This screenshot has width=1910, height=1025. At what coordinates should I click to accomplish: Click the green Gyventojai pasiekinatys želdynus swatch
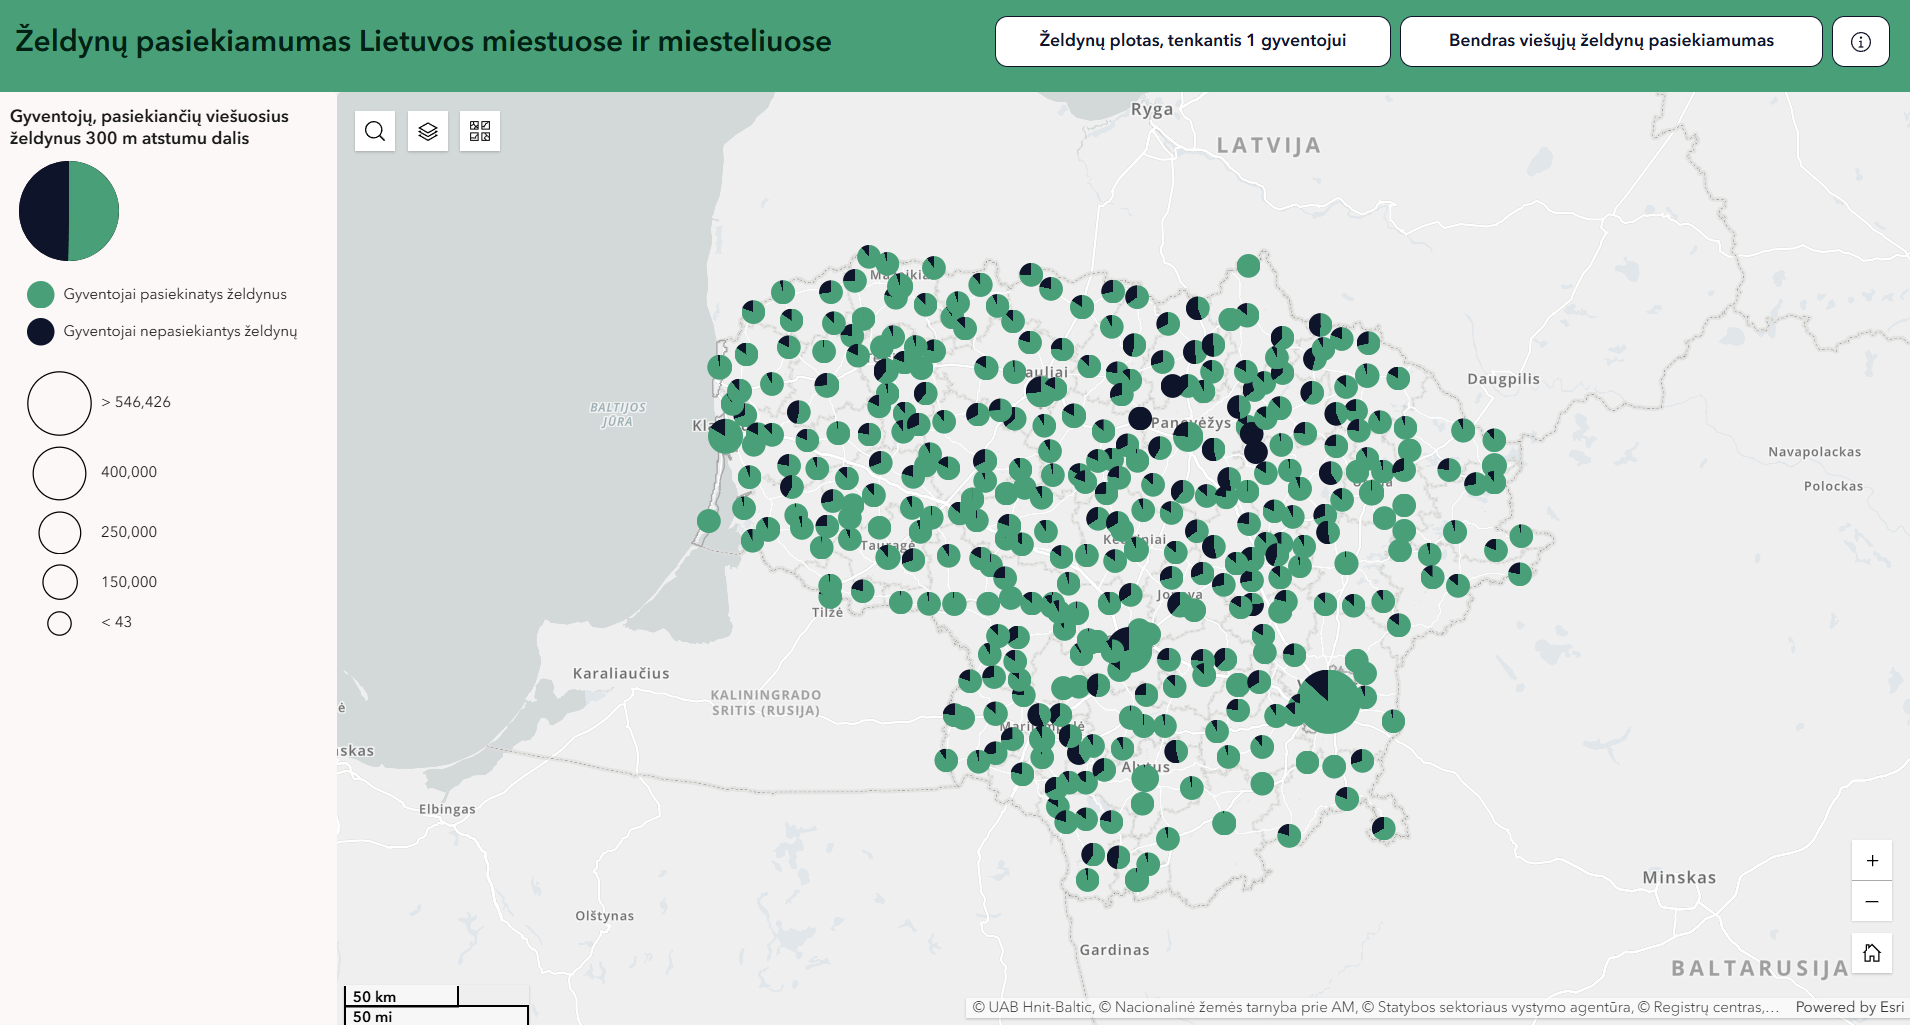(x=41, y=294)
